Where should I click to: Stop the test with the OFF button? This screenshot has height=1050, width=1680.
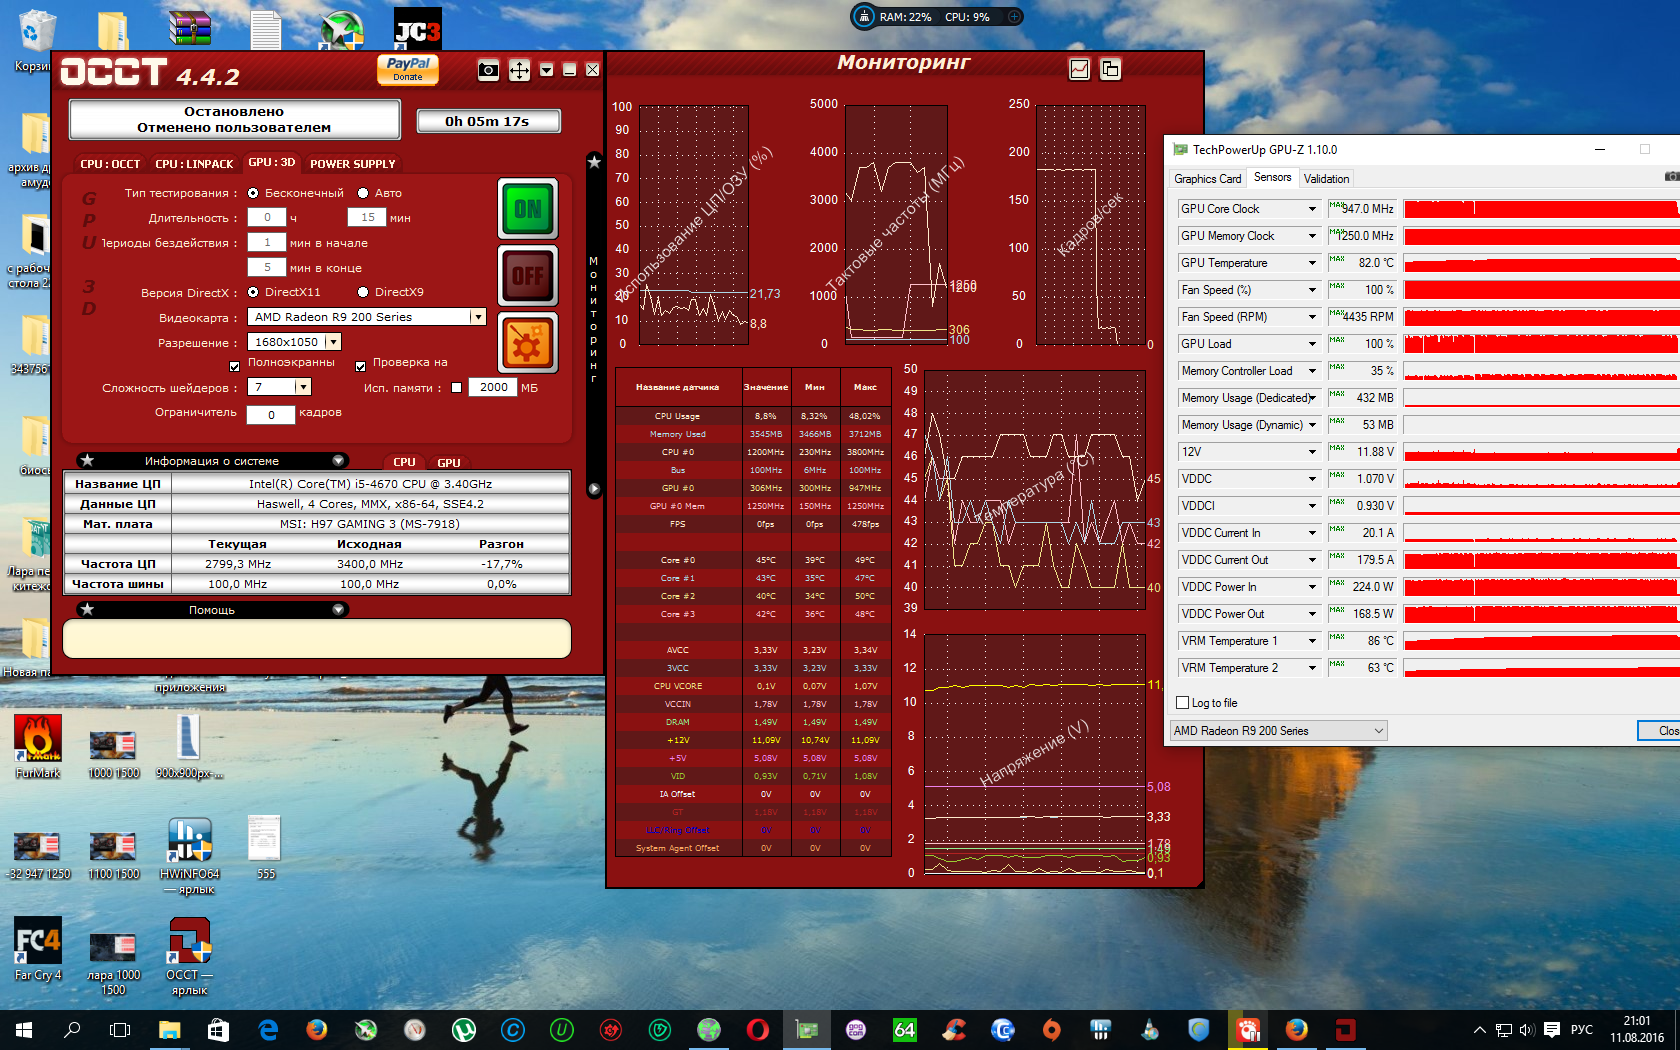[528, 275]
